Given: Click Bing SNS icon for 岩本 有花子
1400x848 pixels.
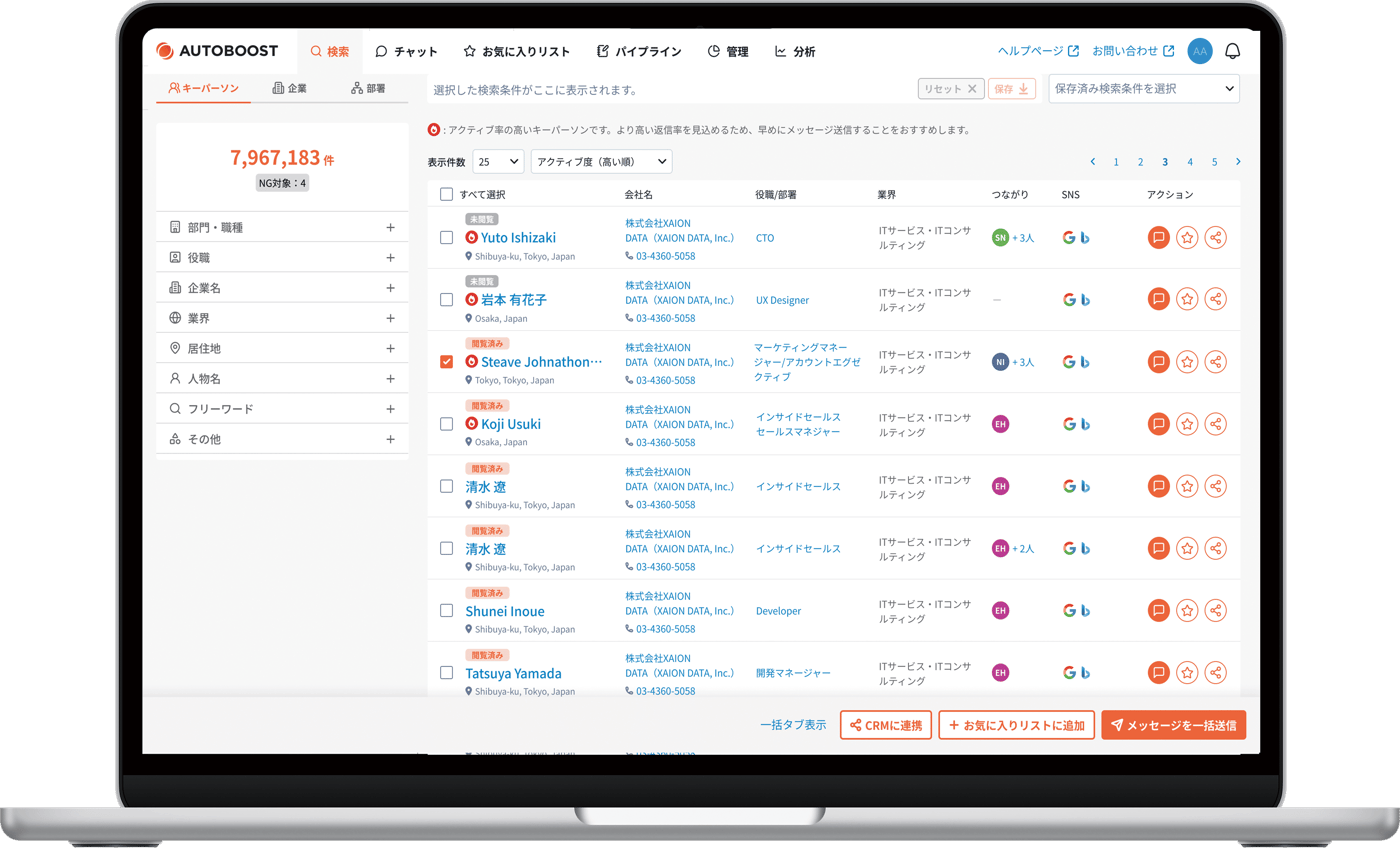Looking at the screenshot, I should [x=1085, y=300].
